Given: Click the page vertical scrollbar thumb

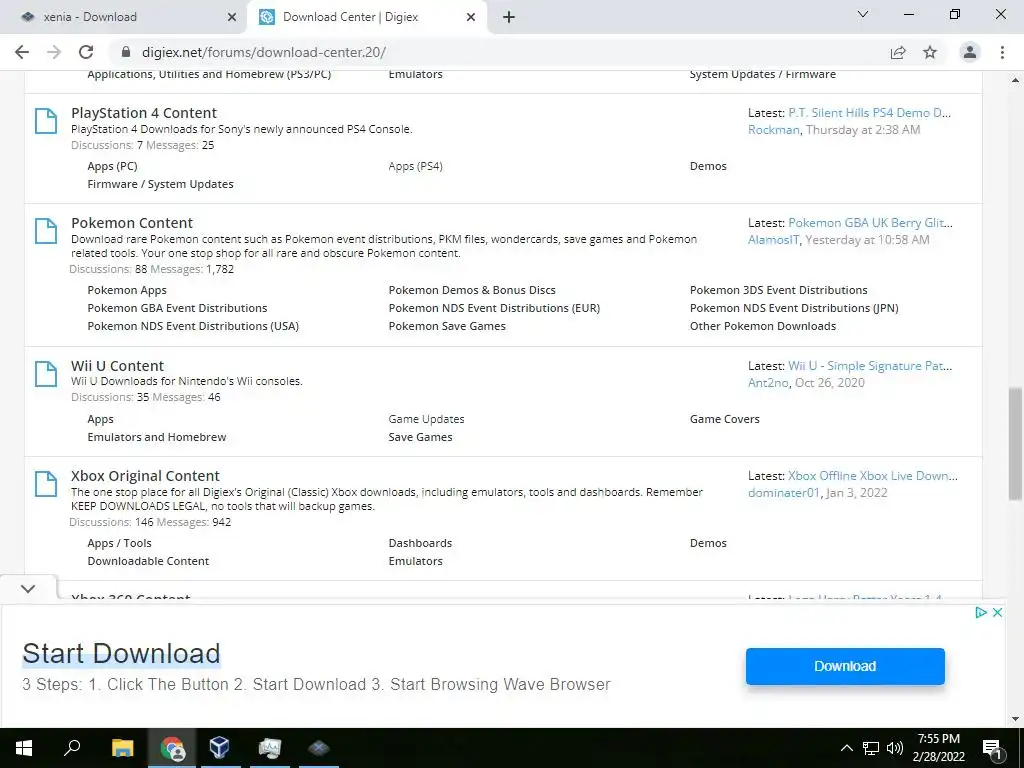Looking at the screenshot, I should [x=1015, y=444].
